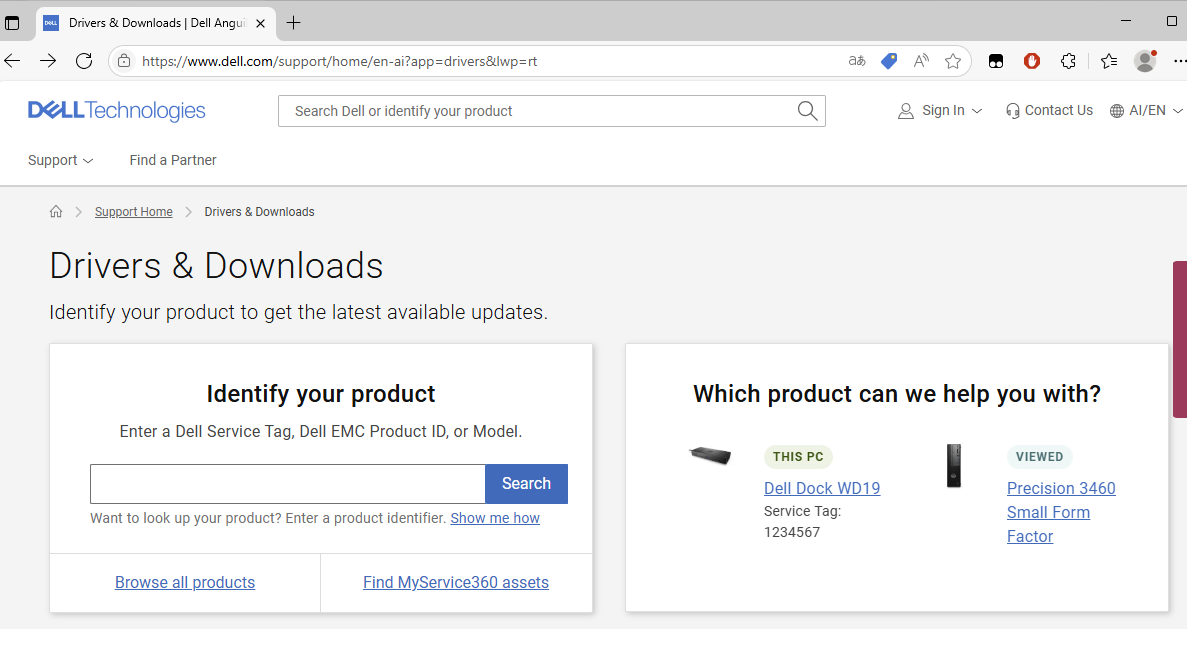The height and width of the screenshot is (666, 1187).
Task: Click the blue Search button
Action: (x=526, y=484)
